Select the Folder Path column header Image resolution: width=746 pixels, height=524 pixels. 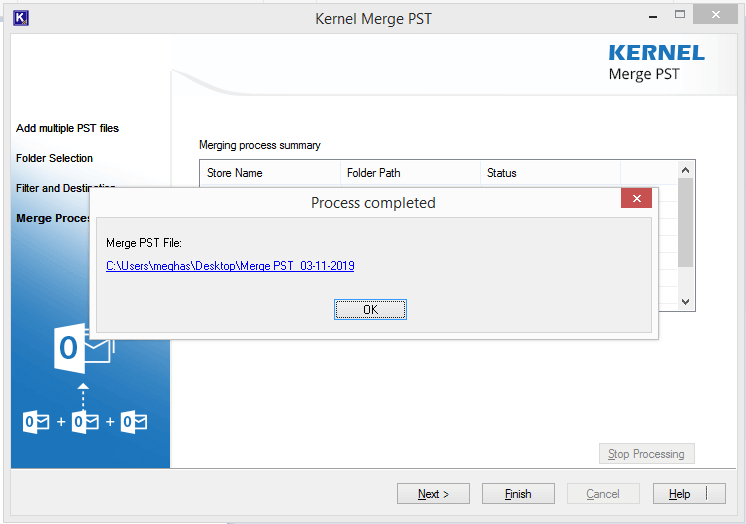coord(410,173)
